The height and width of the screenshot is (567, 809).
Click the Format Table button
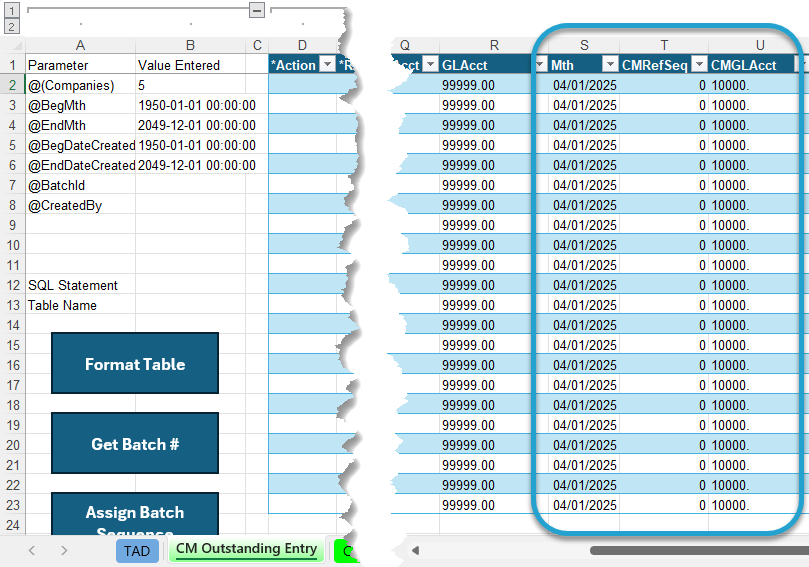coord(135,363)
